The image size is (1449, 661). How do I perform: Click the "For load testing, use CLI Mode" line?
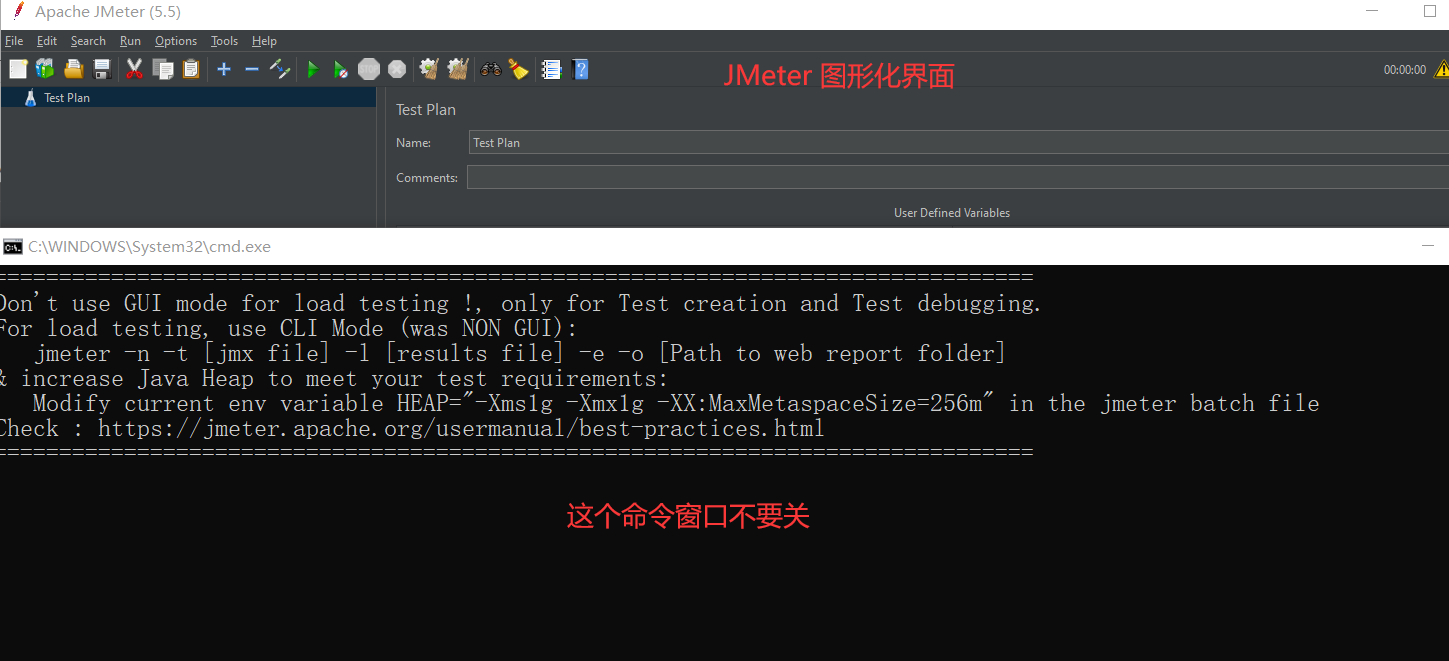289,329
